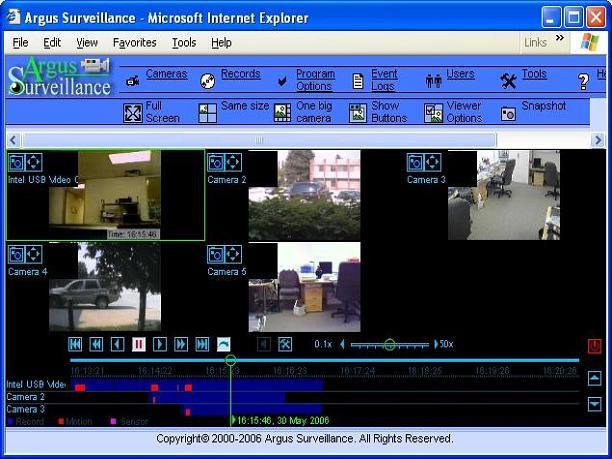Increase playback speed toward 50x

coord(436,344)
